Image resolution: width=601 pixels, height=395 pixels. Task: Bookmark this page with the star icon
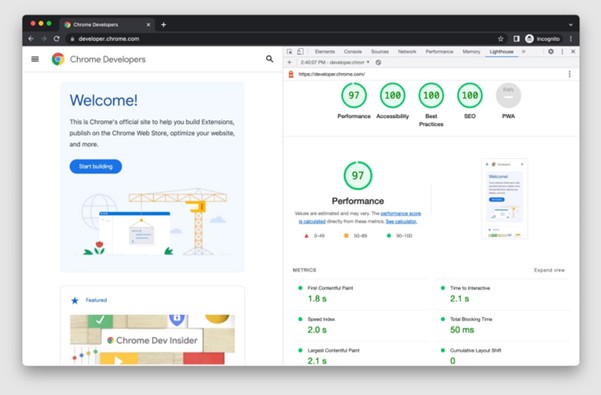pos(501,39)
